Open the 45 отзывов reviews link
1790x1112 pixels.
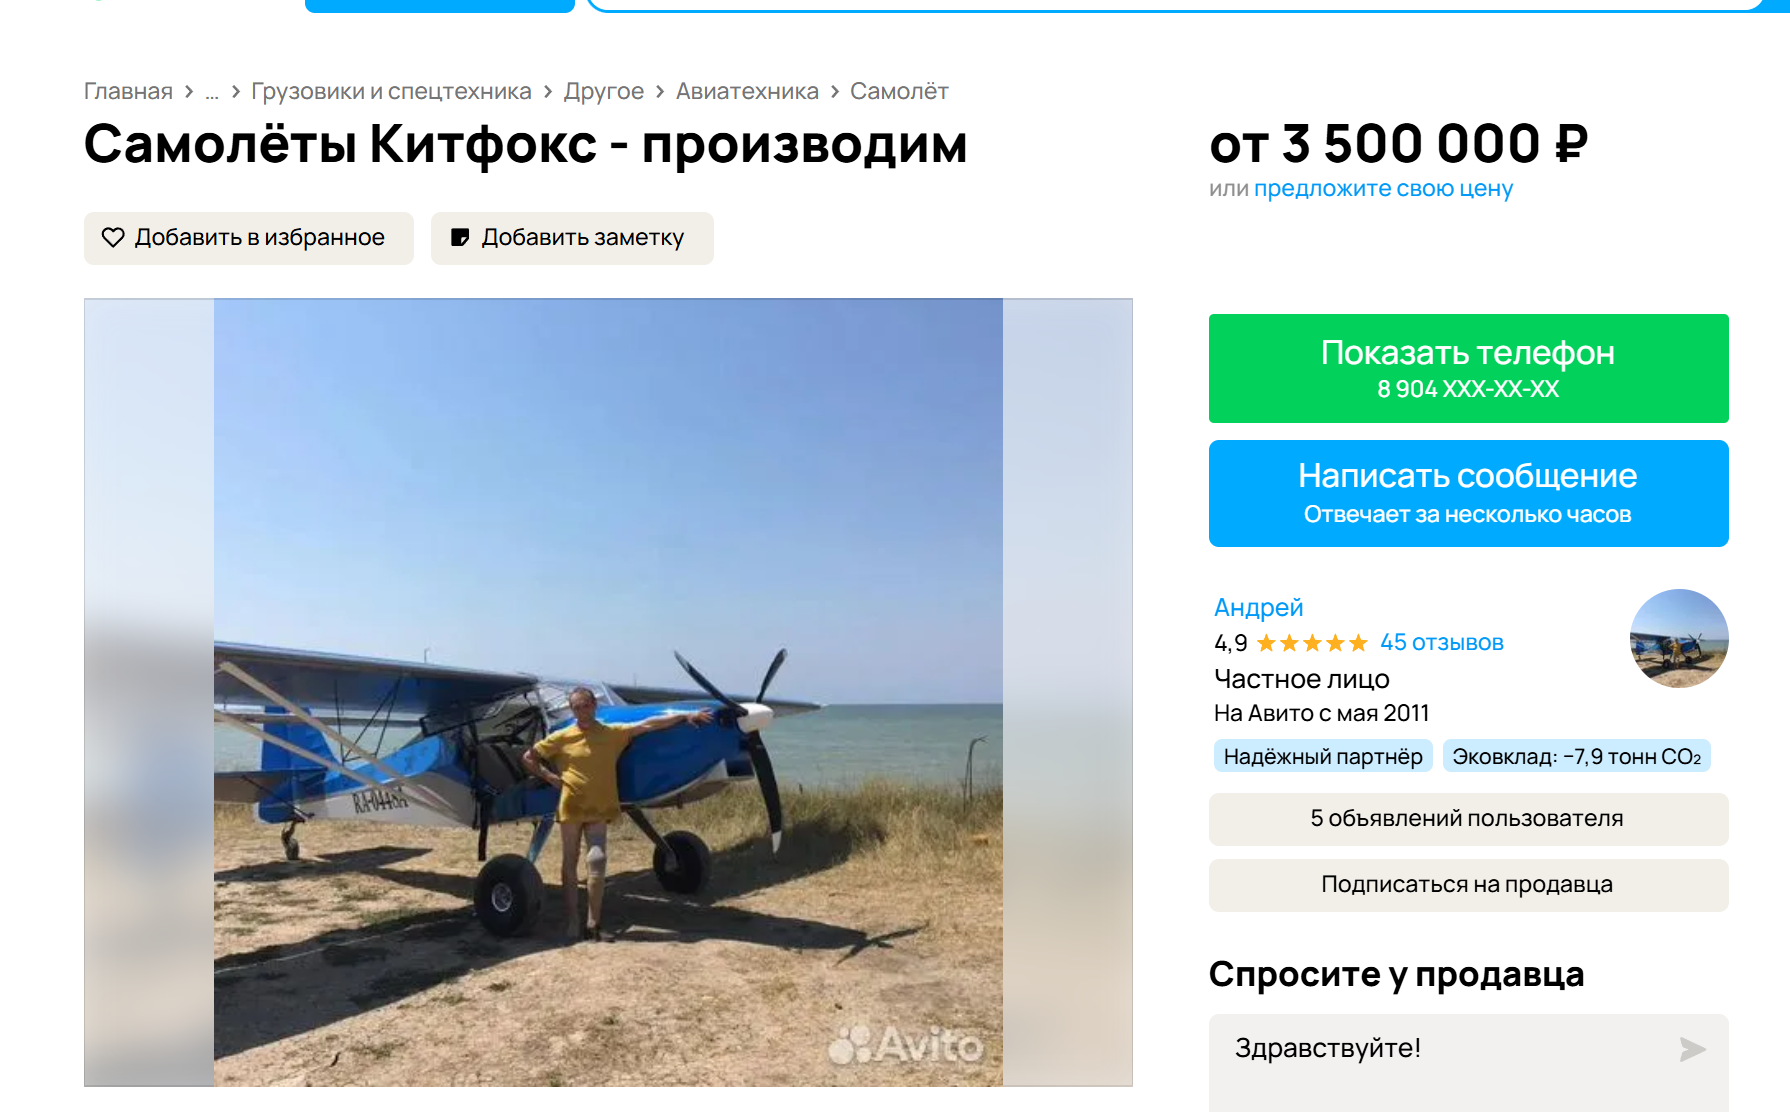tap(1442, 643)
